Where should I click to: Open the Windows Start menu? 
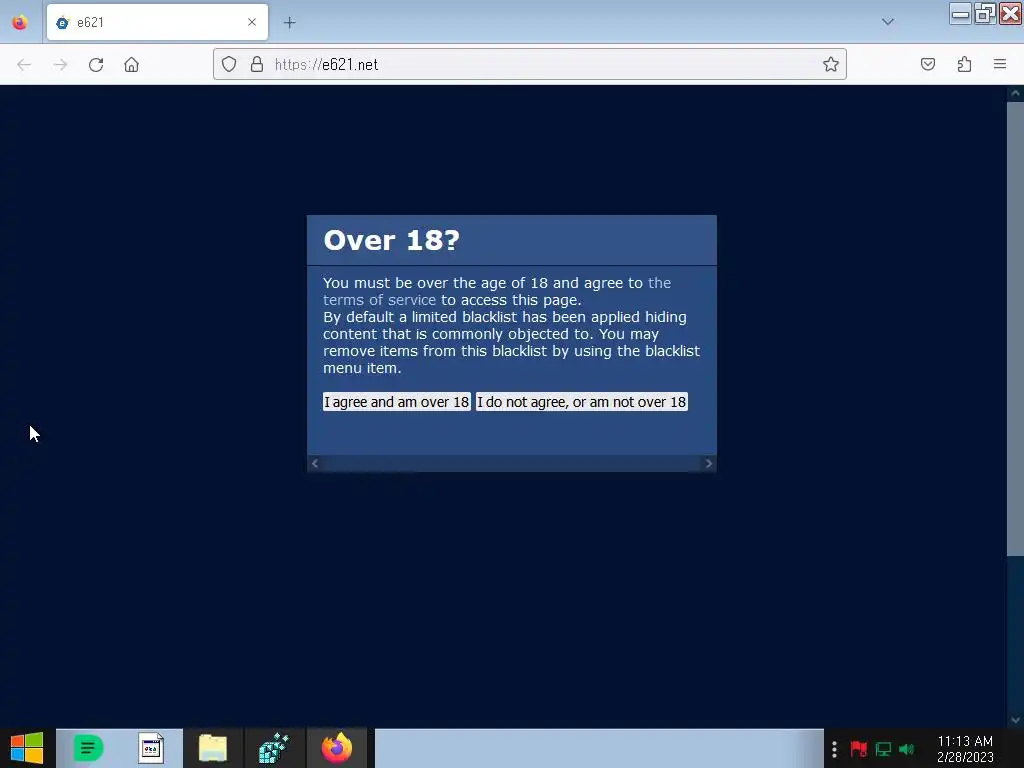[27, 748]
